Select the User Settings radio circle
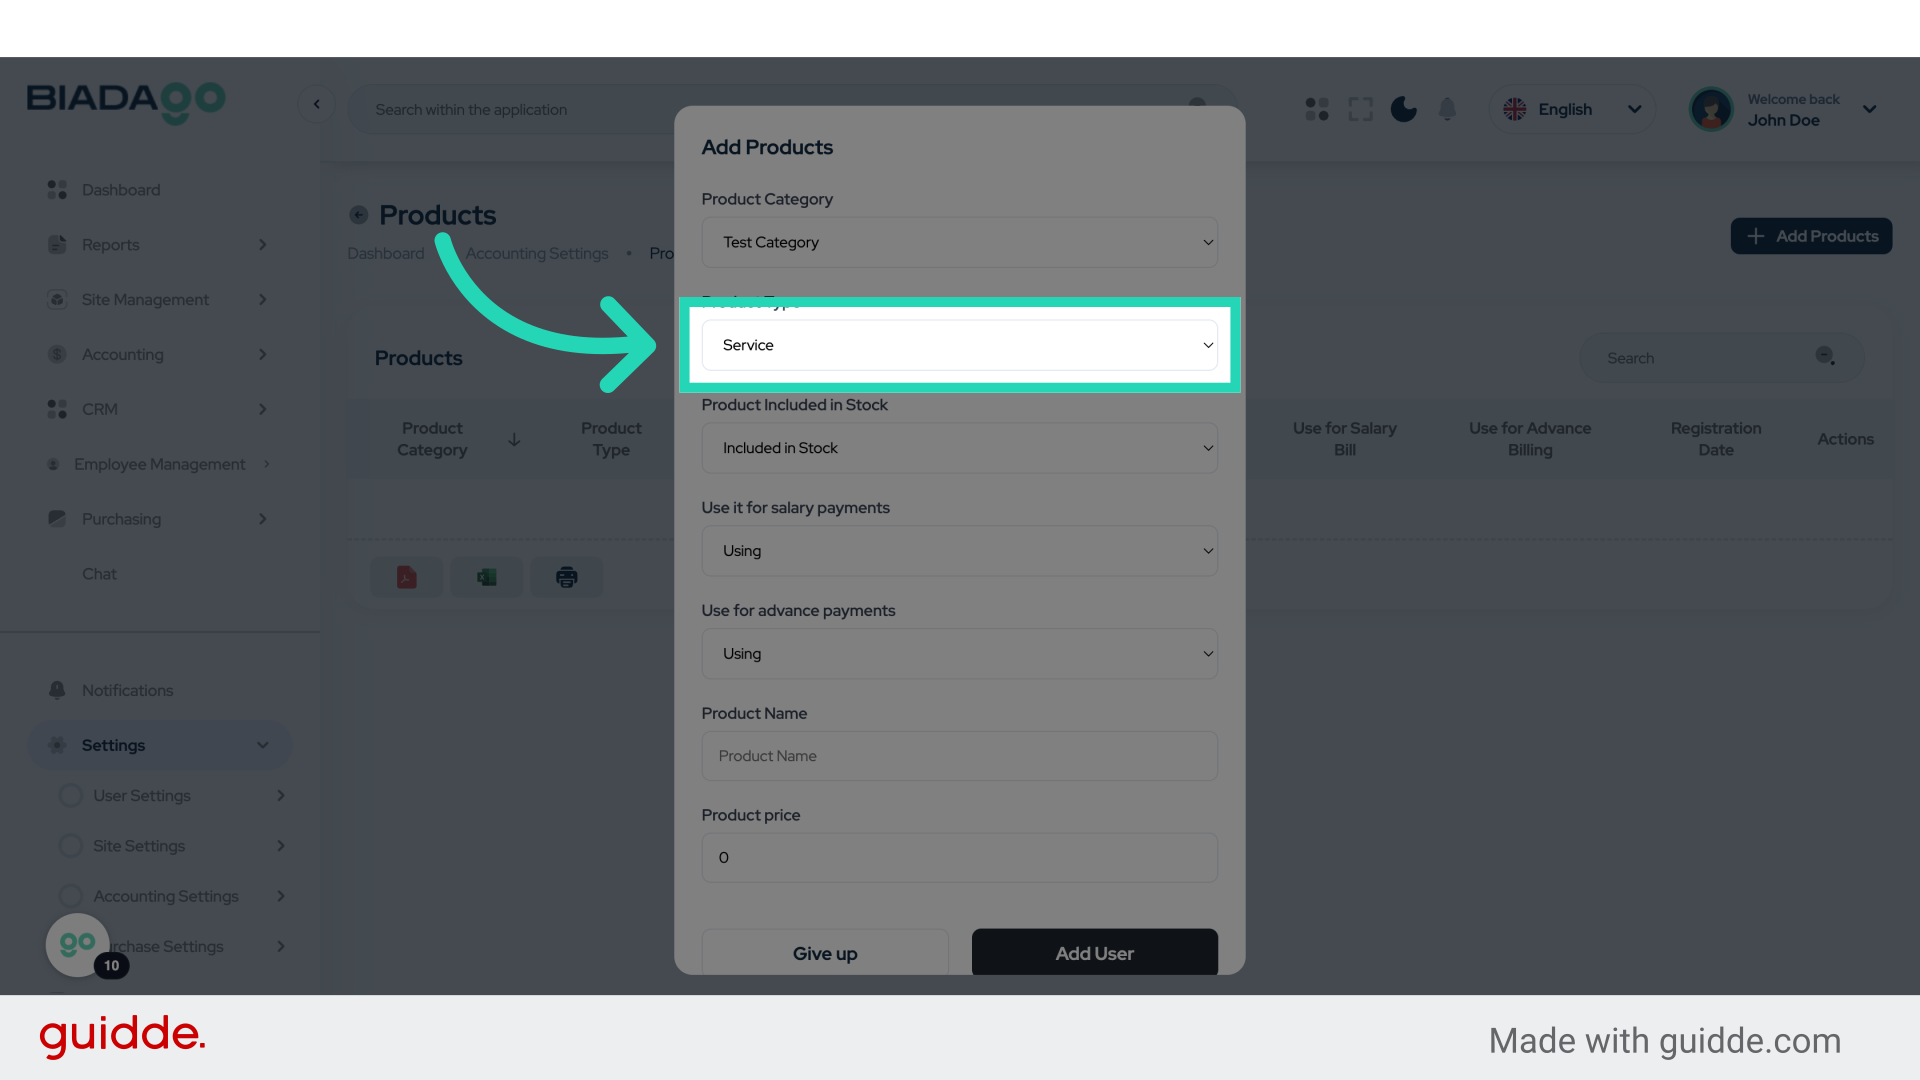The width and height of the screenshot is (1920, 1080). tap(71, 796)
